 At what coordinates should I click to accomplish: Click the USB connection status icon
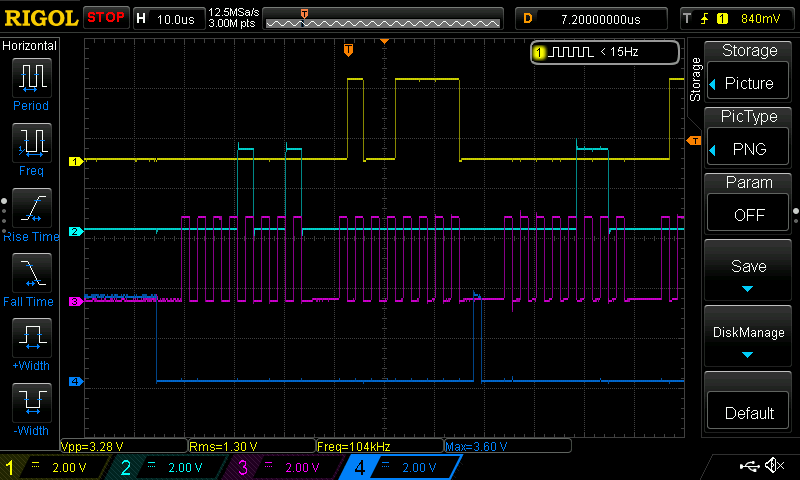(749, 466)
